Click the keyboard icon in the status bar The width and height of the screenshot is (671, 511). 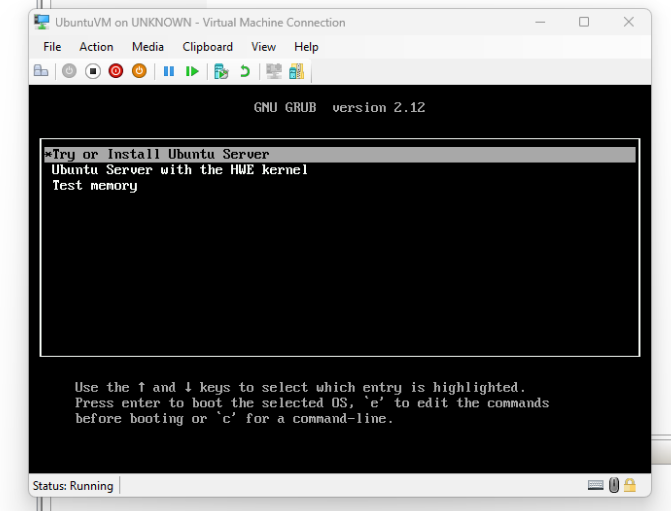596,485
